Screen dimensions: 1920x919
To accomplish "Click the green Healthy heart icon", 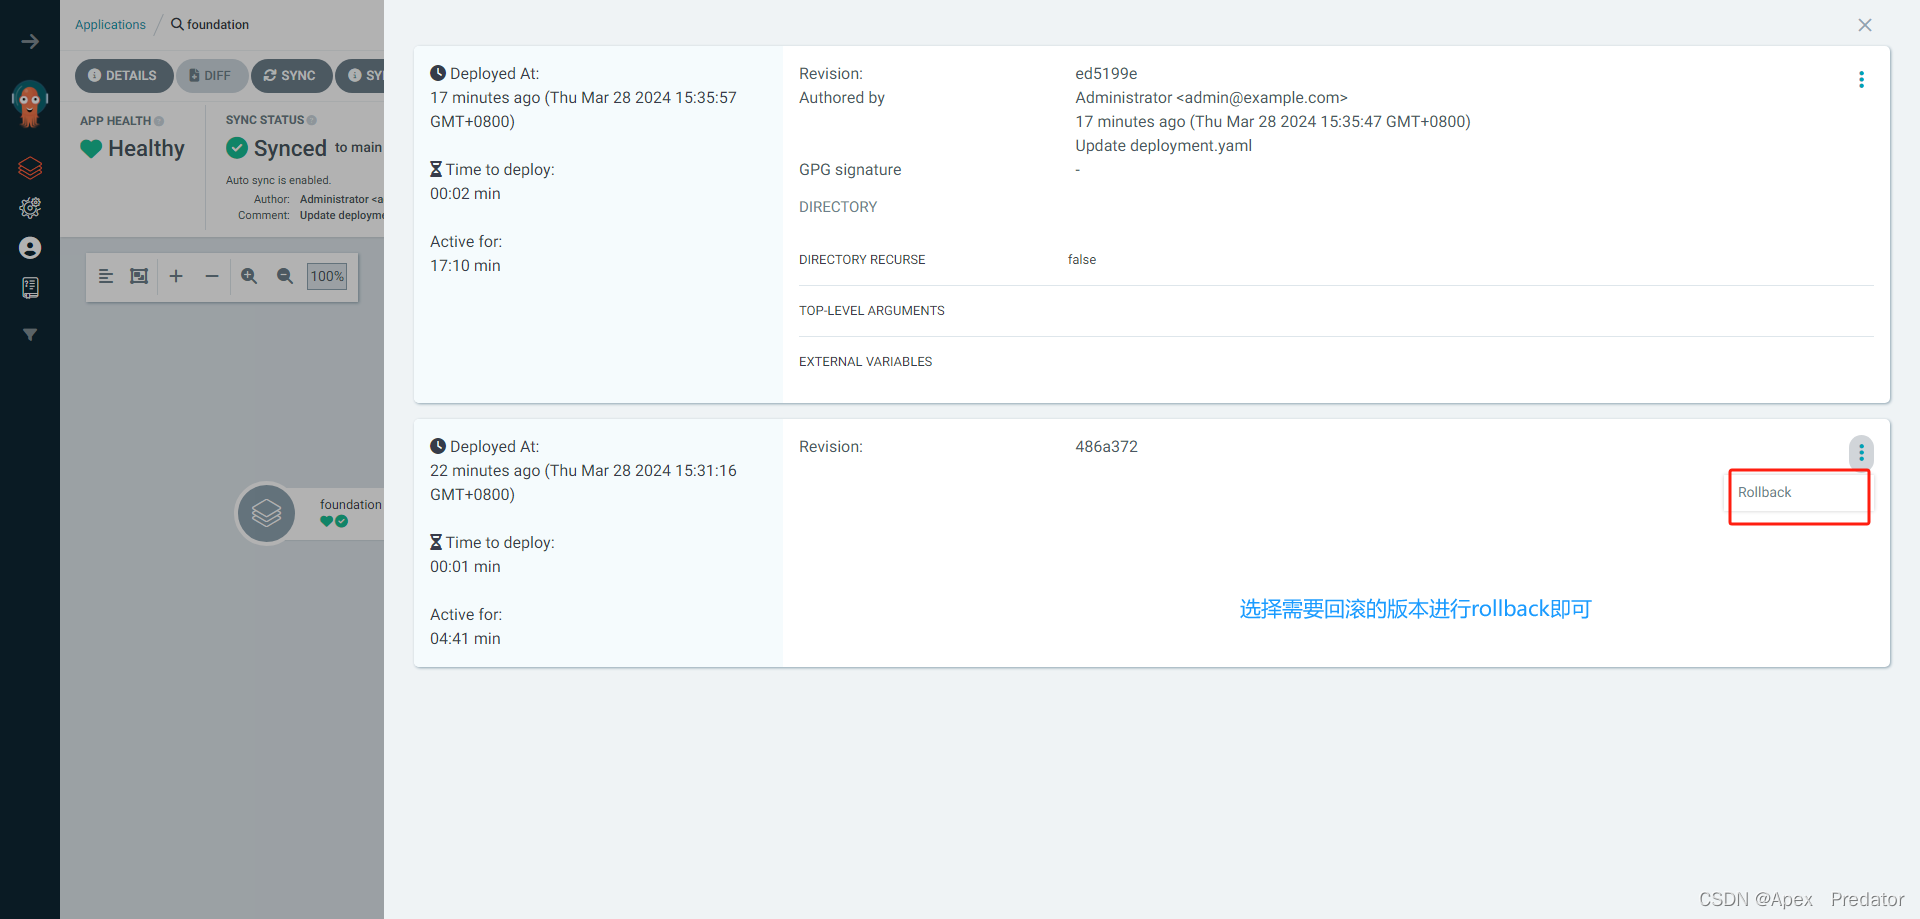I will coord(91,149).
